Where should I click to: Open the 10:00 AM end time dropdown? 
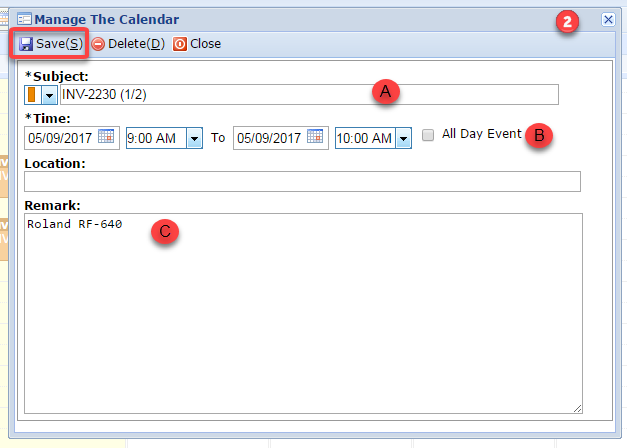click(403, 138)
